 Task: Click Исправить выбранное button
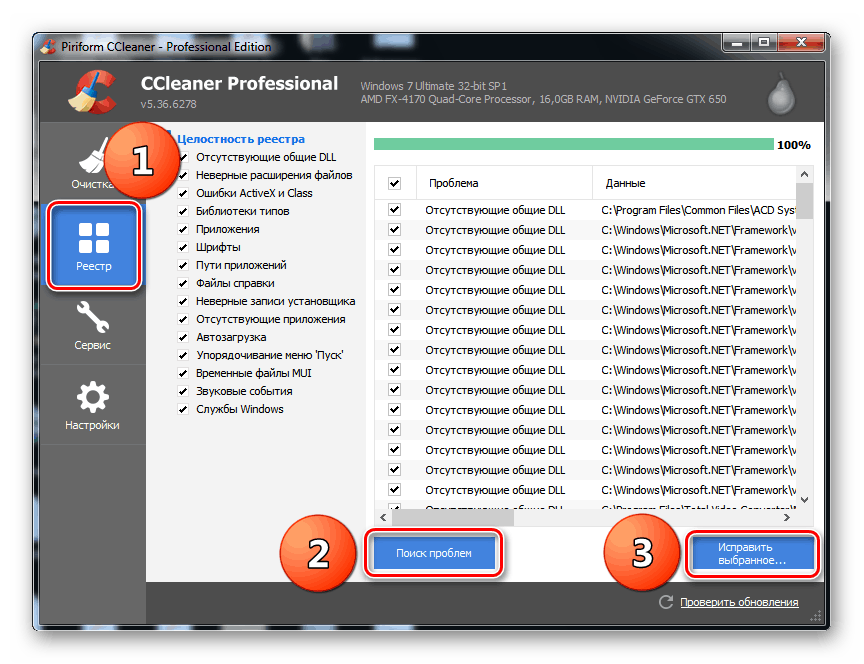pyautogui.click(x=753, y=554)
